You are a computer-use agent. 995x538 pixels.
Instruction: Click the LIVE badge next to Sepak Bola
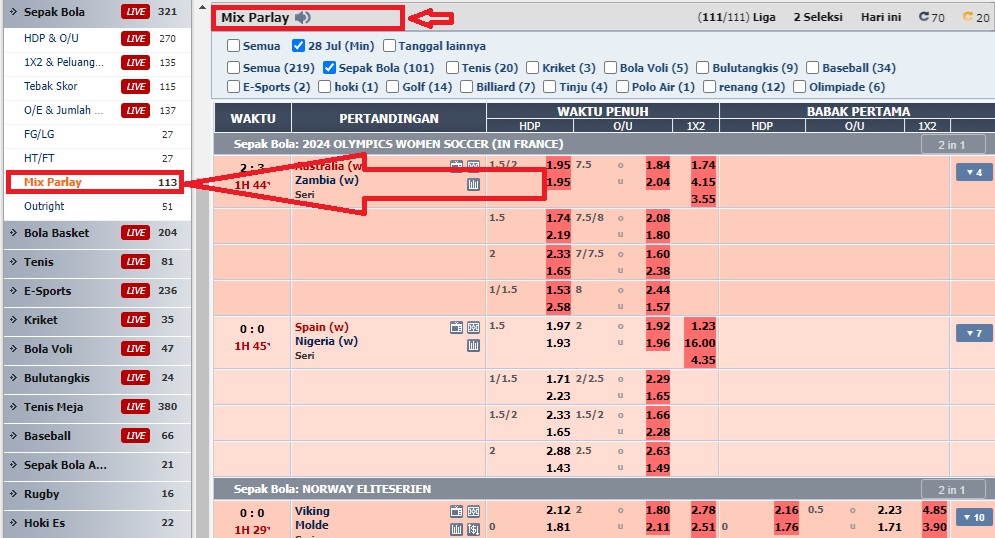(136, 11)
